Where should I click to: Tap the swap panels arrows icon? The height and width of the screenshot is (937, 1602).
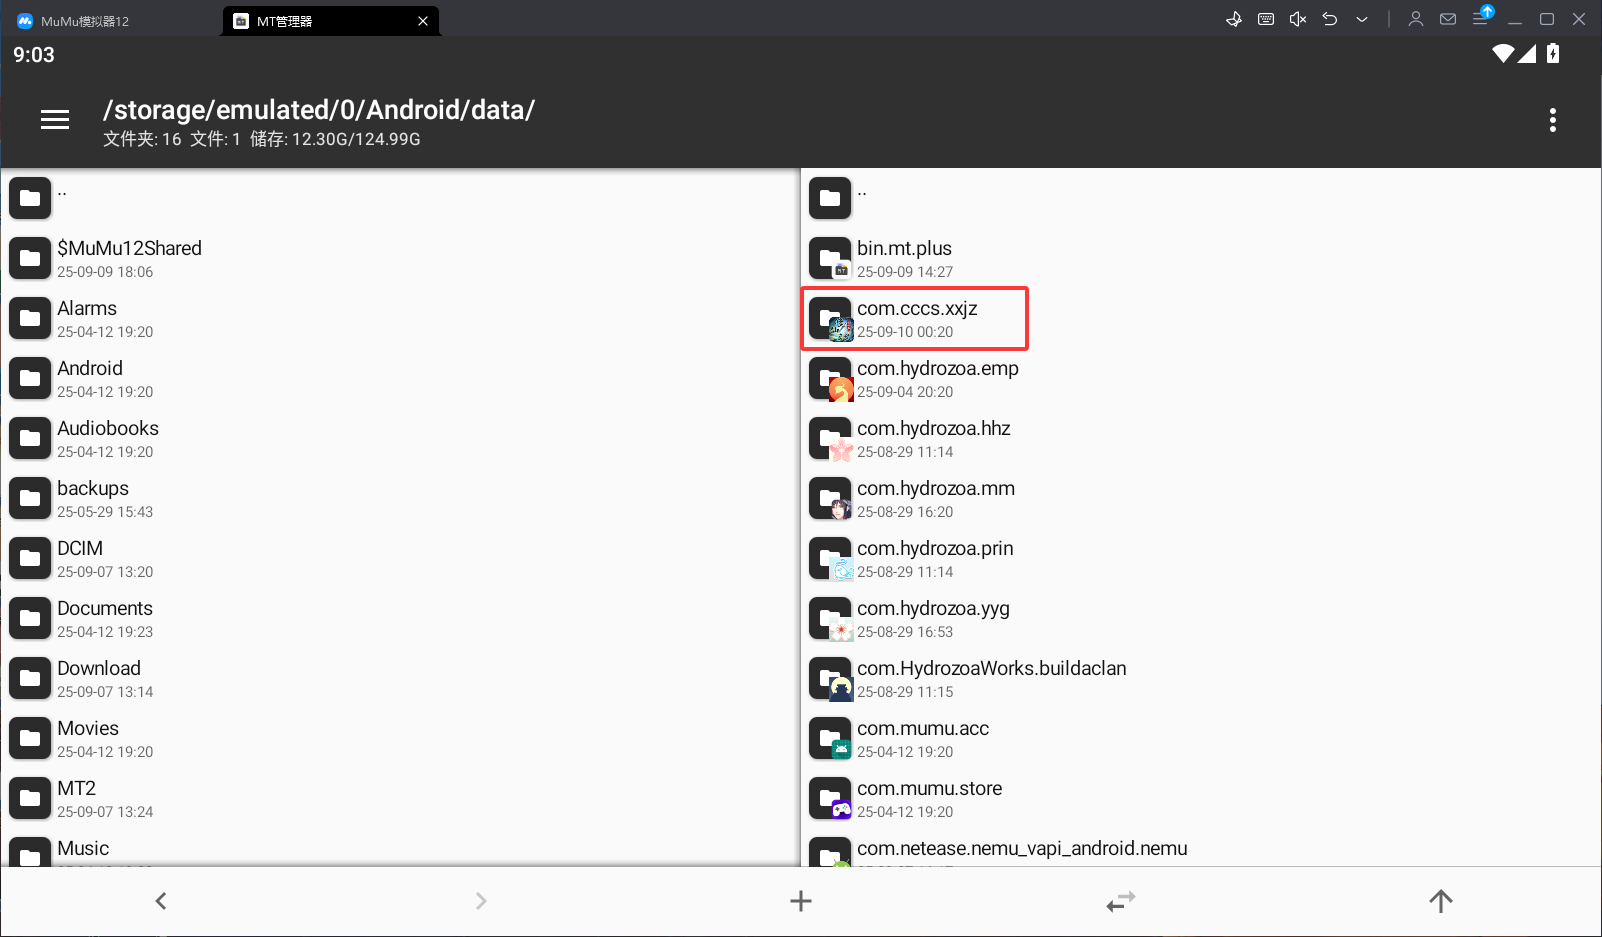[1121, 901]
